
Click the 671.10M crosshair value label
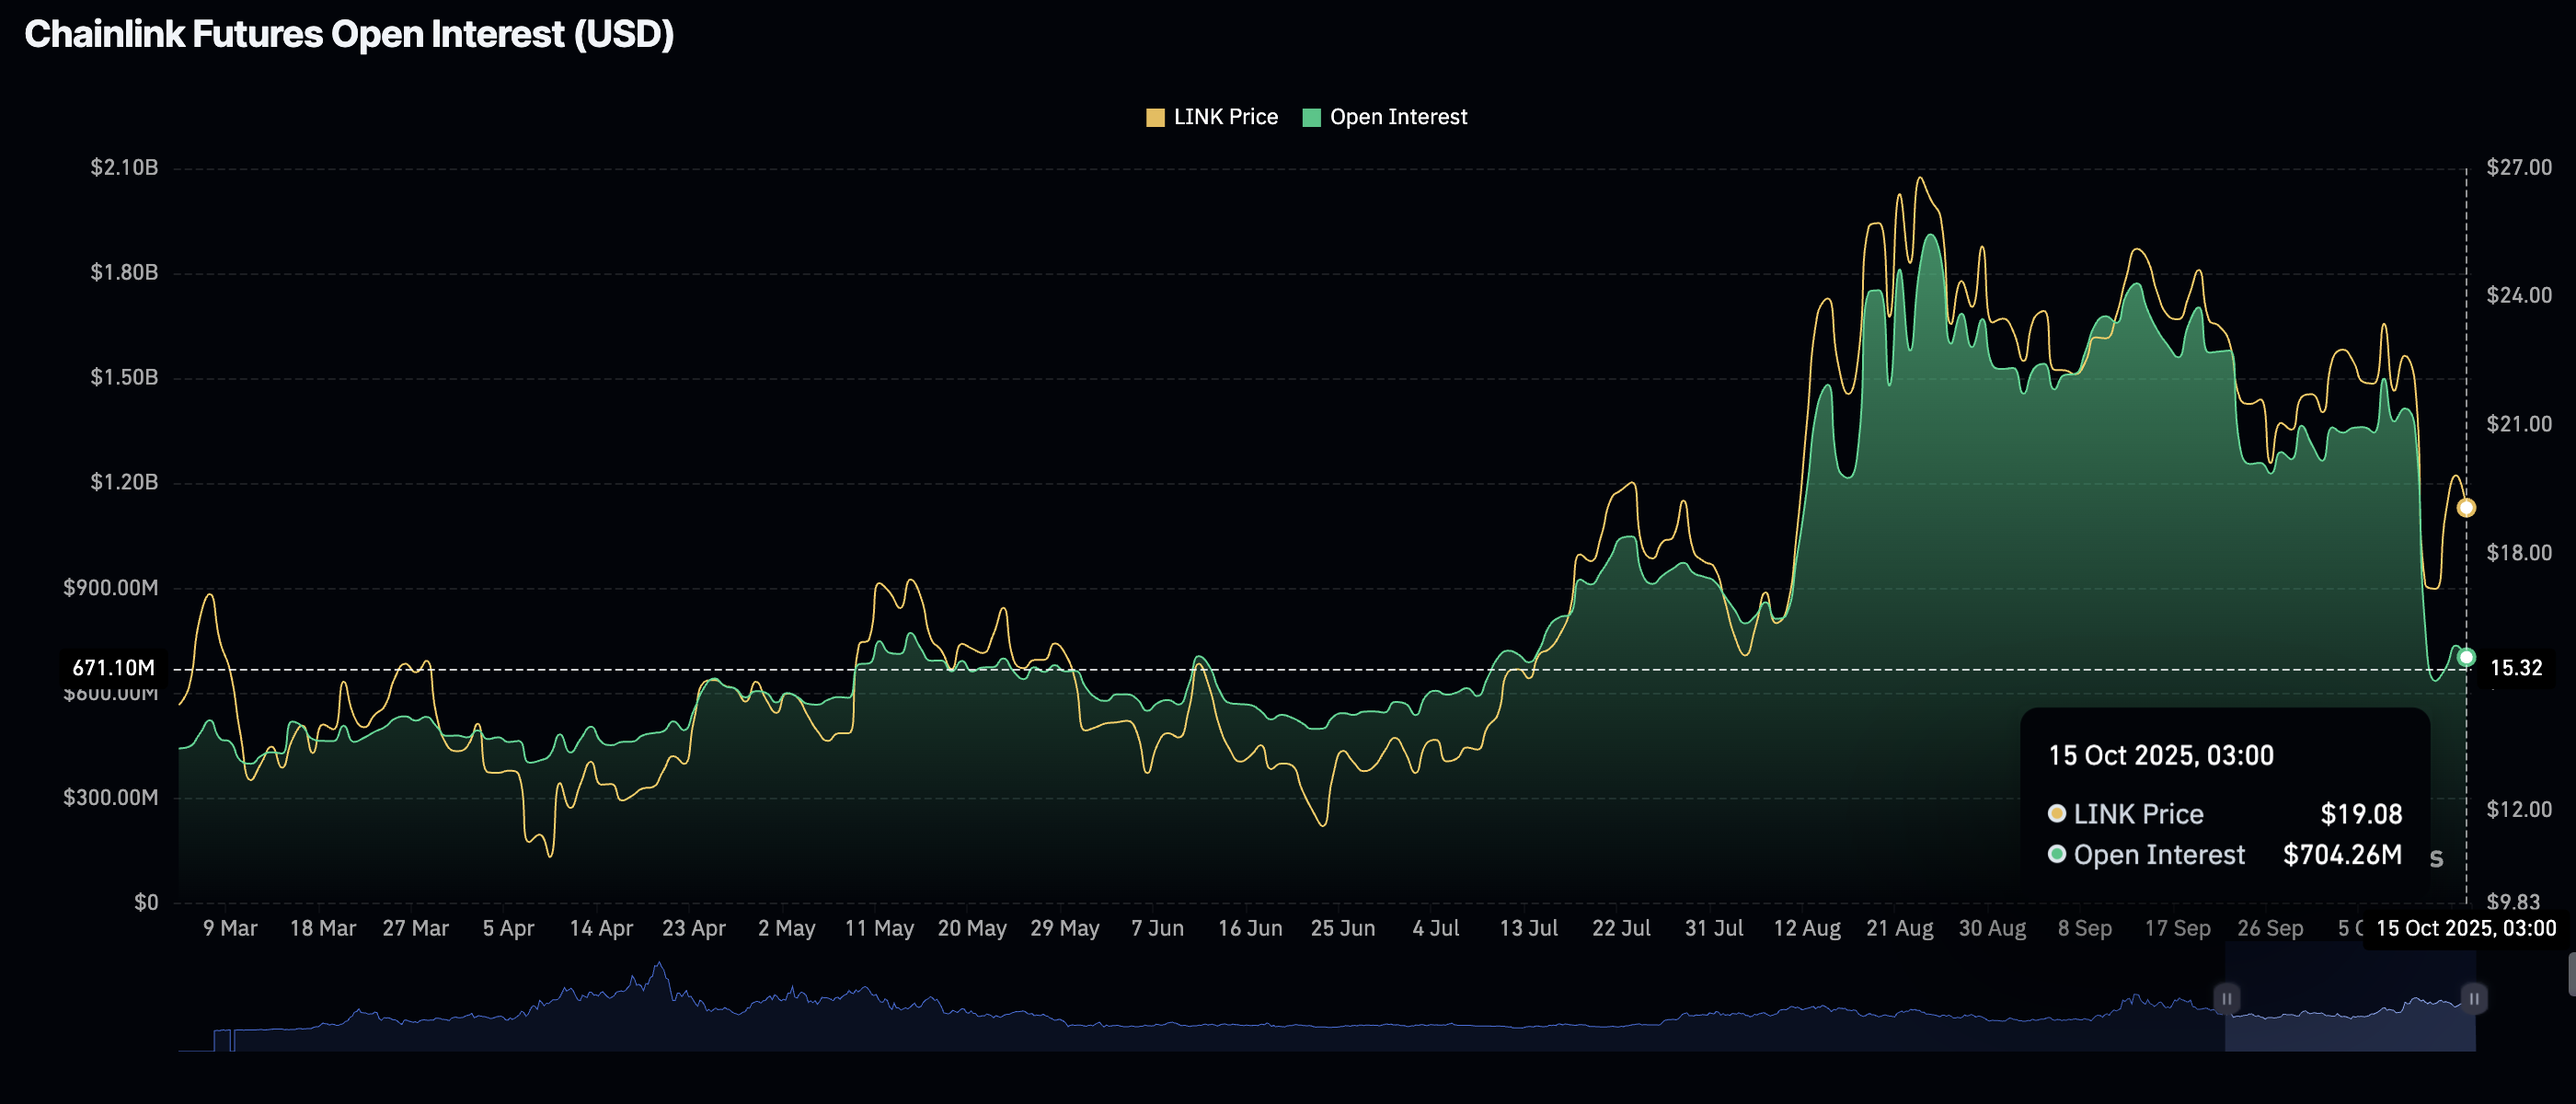112,667
